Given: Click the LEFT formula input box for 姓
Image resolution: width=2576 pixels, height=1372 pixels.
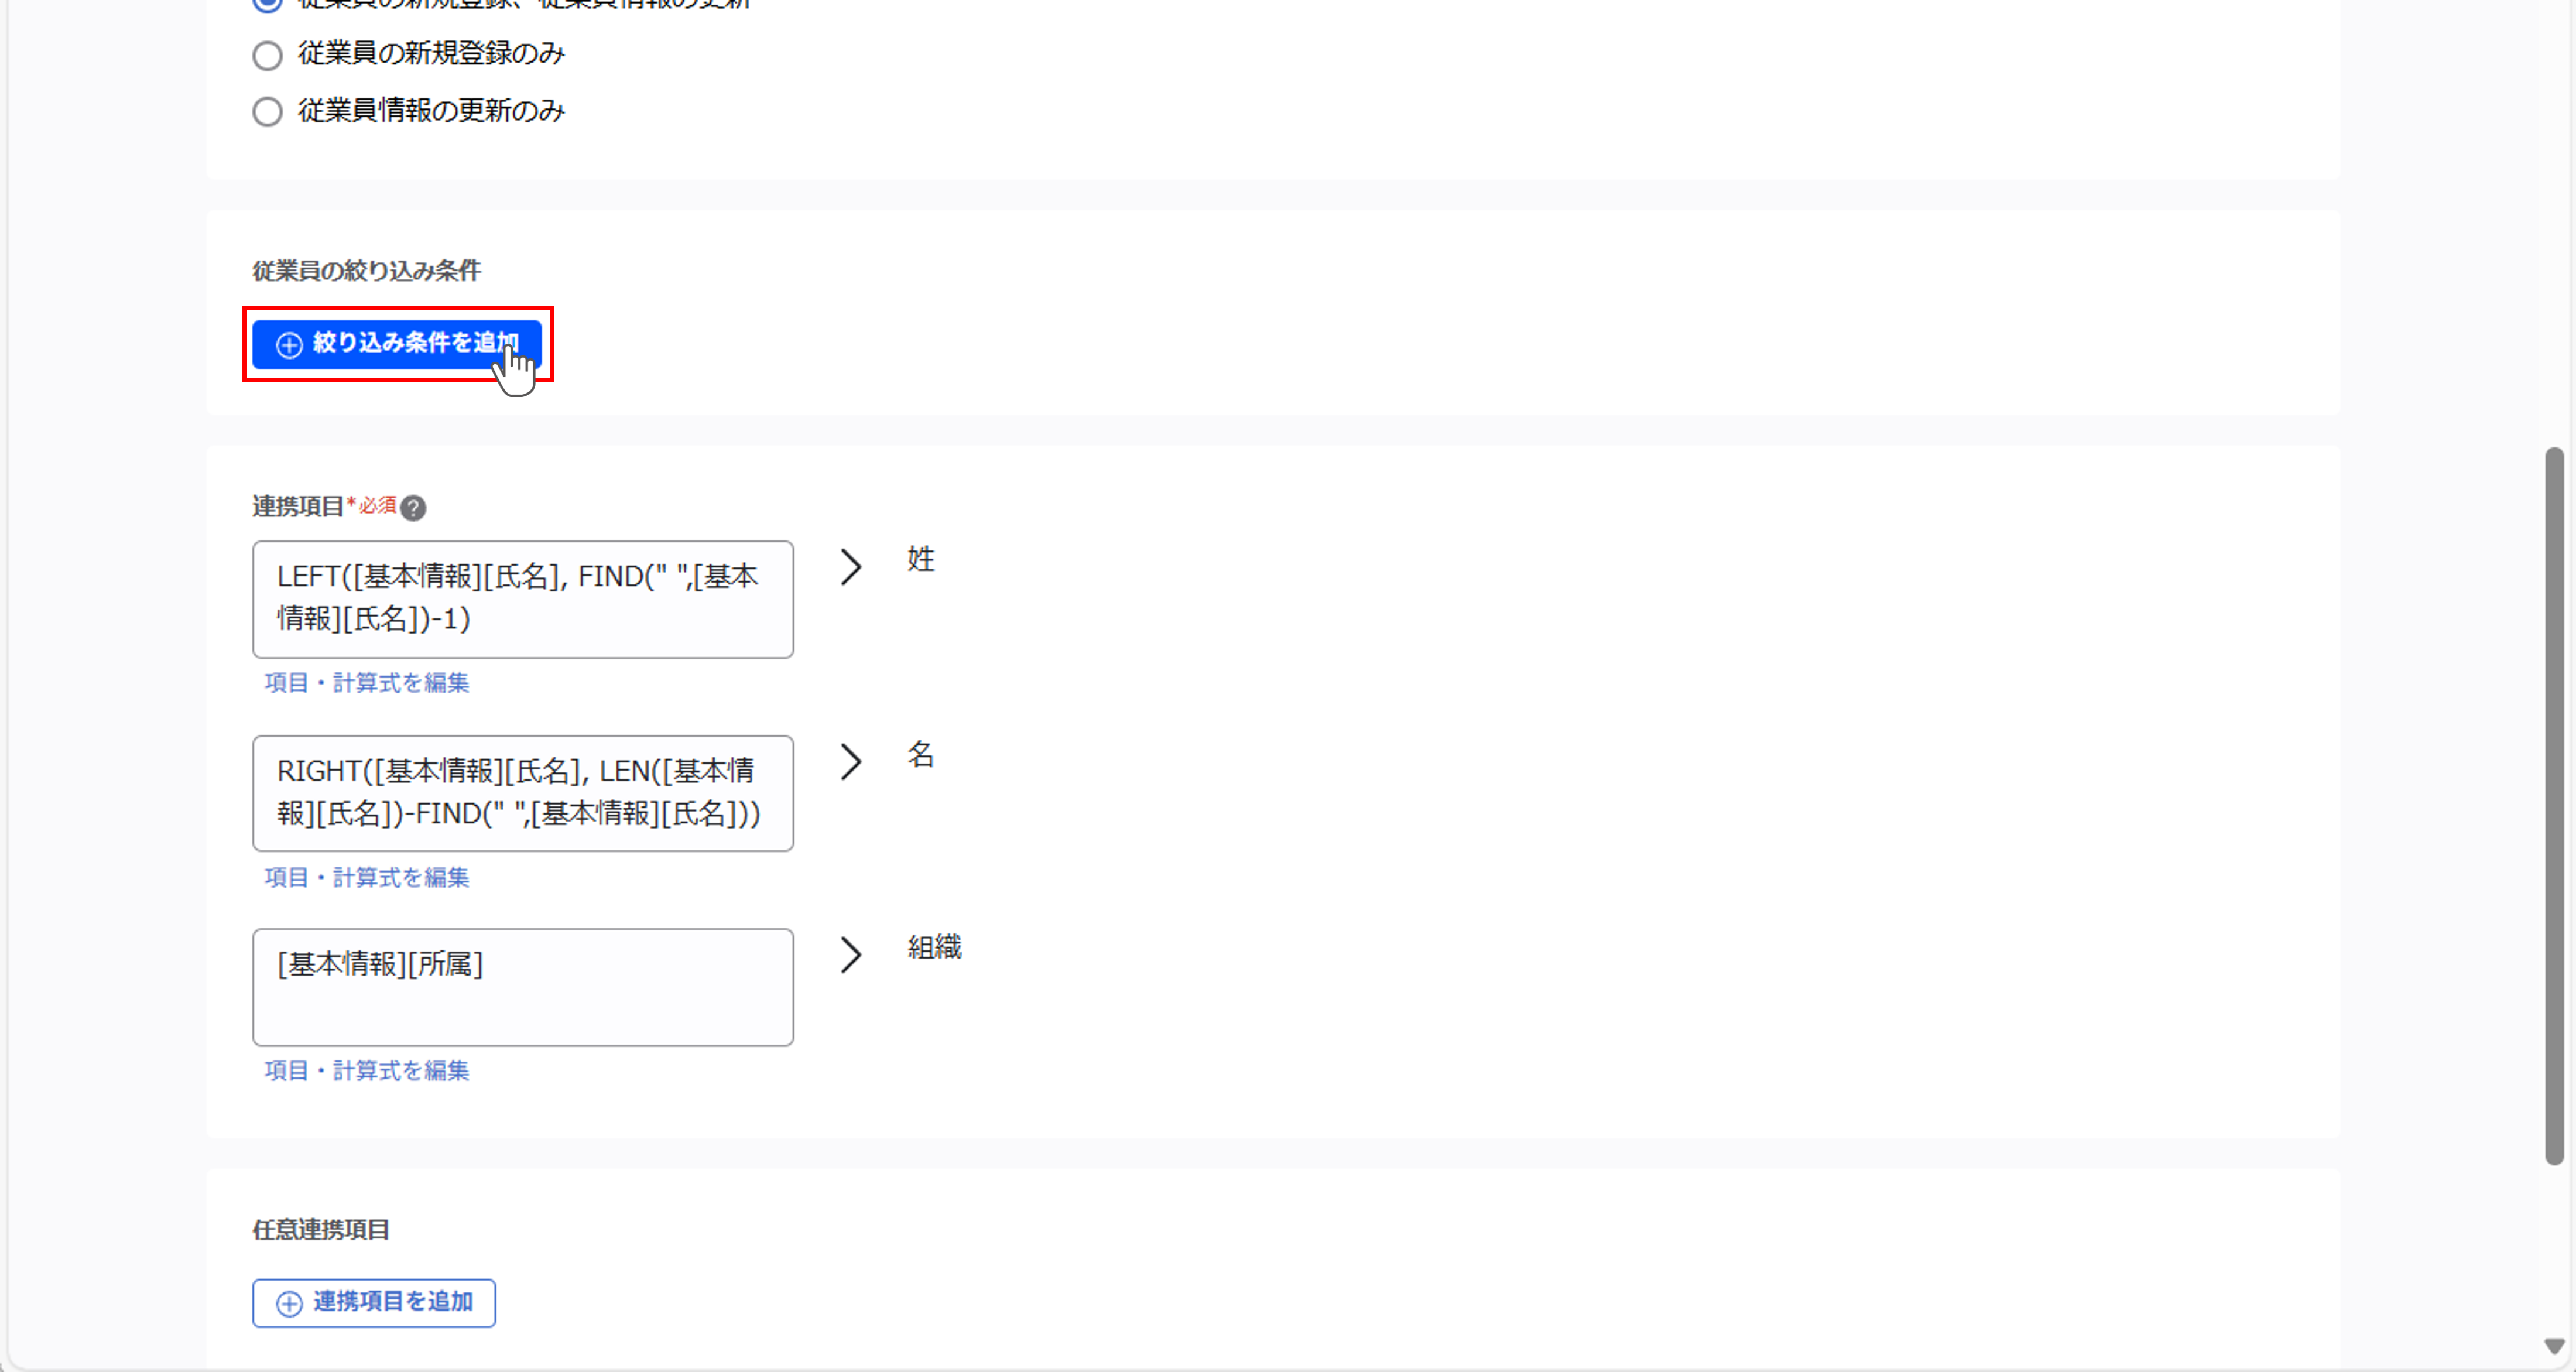Looking at the screenshot, I should click(523, 599).
